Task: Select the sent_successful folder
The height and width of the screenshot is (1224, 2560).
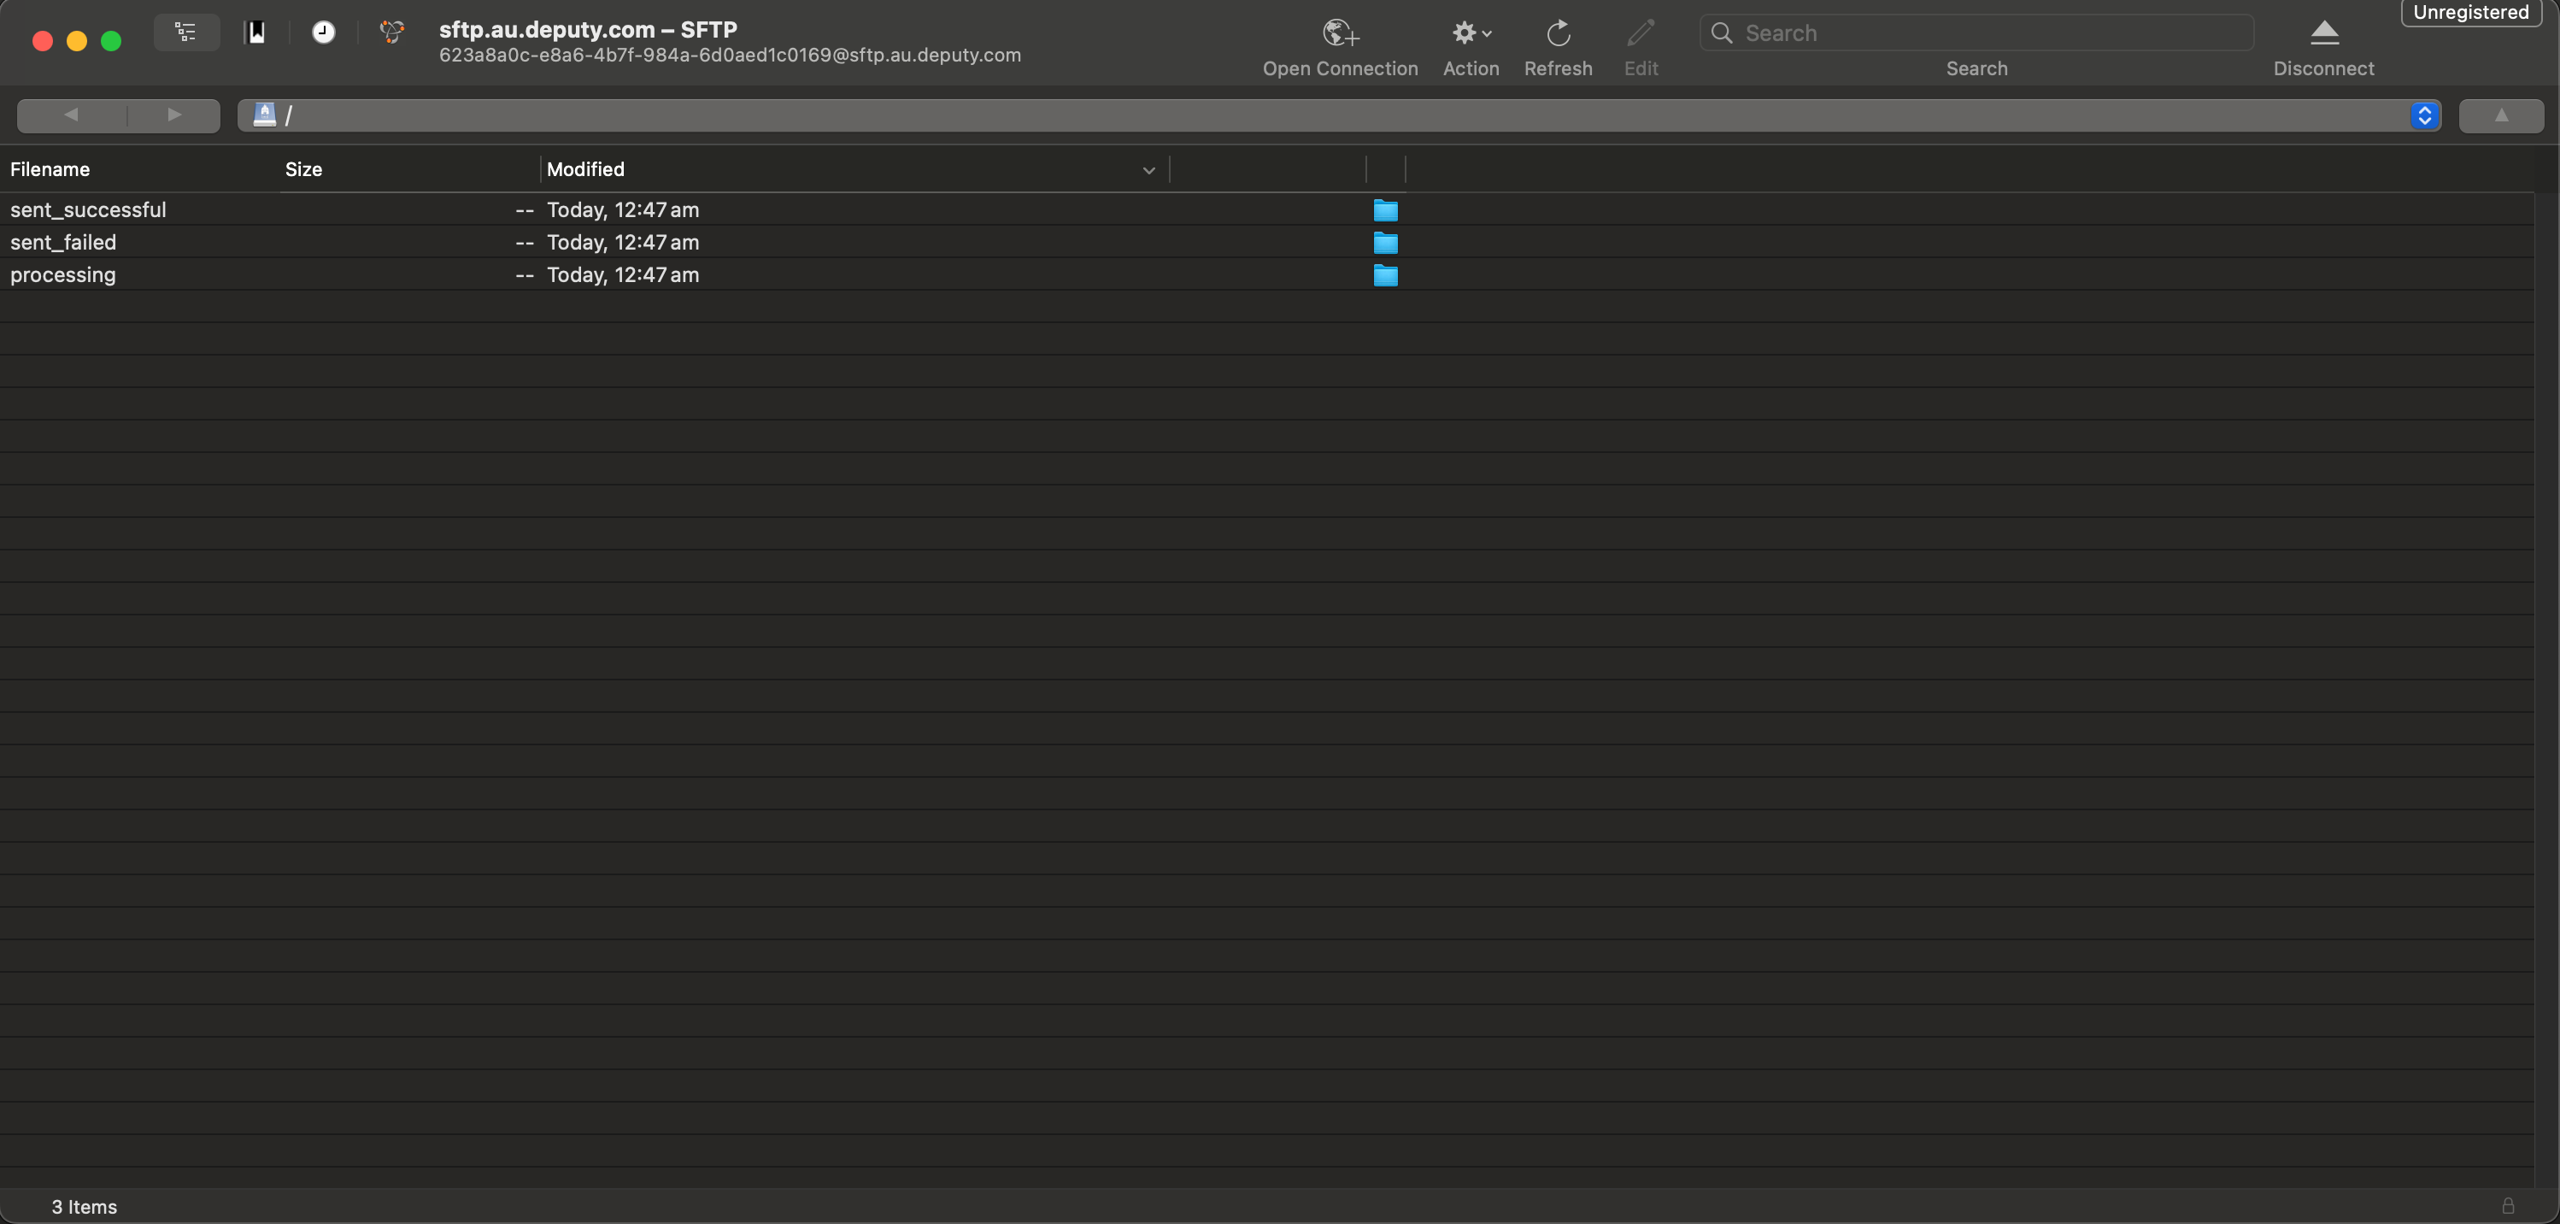Action: click(x=88, y=210)
